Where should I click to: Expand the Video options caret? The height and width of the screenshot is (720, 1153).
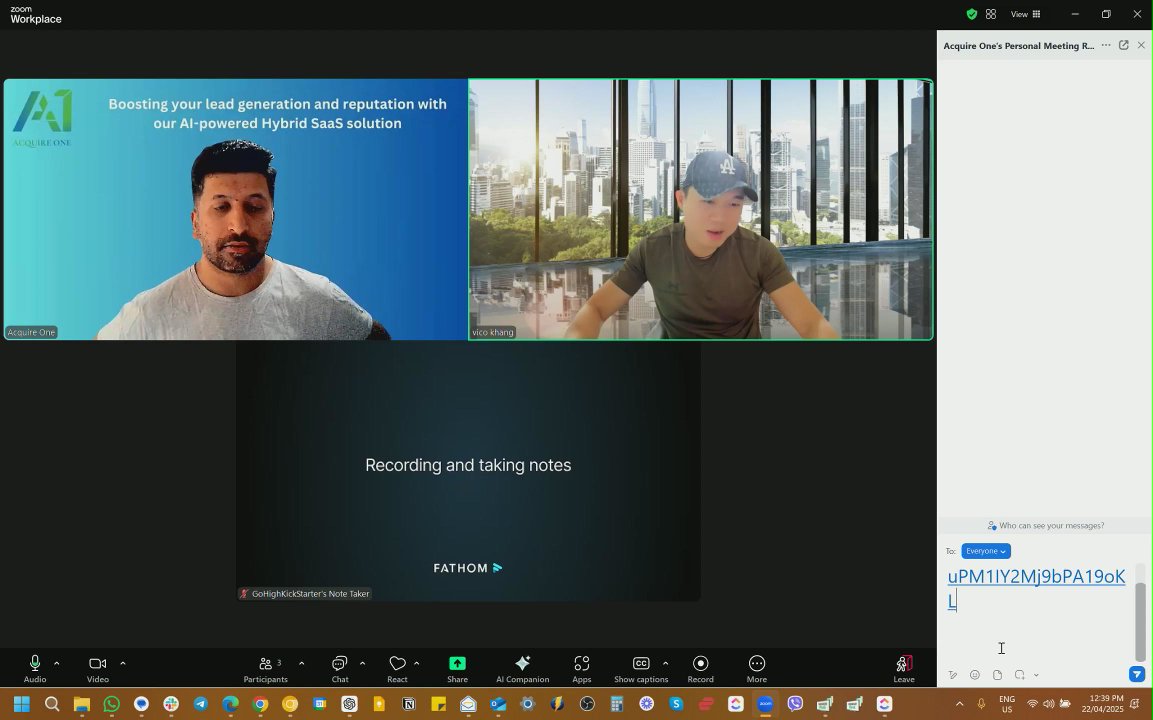tap(123, 663)
